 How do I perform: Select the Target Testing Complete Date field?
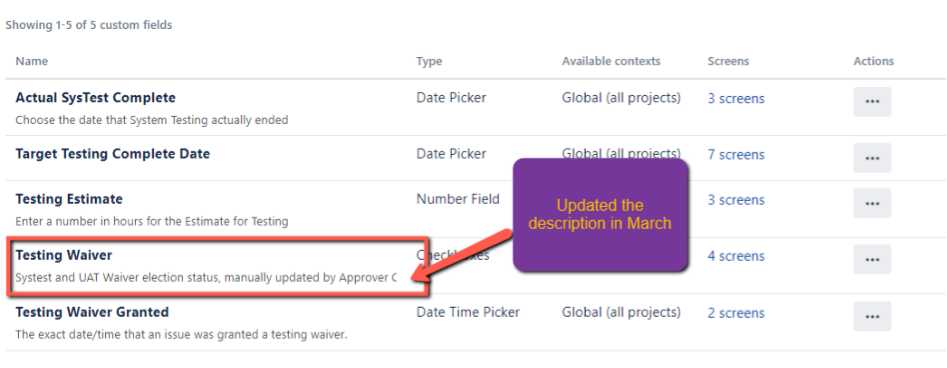(x=112, y=154)
